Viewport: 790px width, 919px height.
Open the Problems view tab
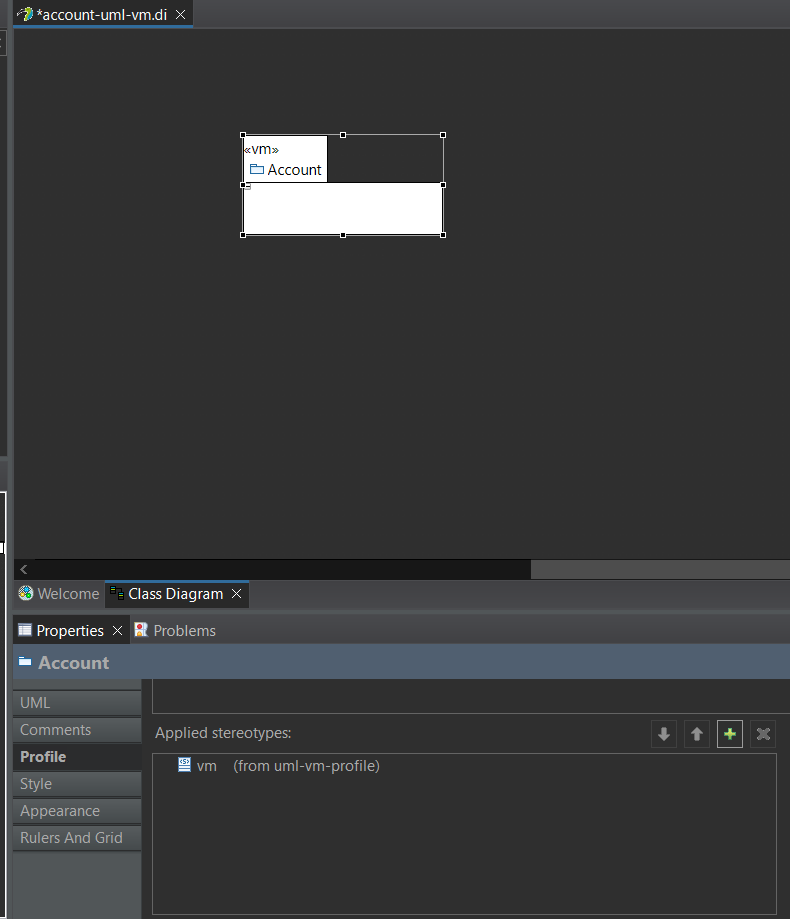click(x=175, y=631)
